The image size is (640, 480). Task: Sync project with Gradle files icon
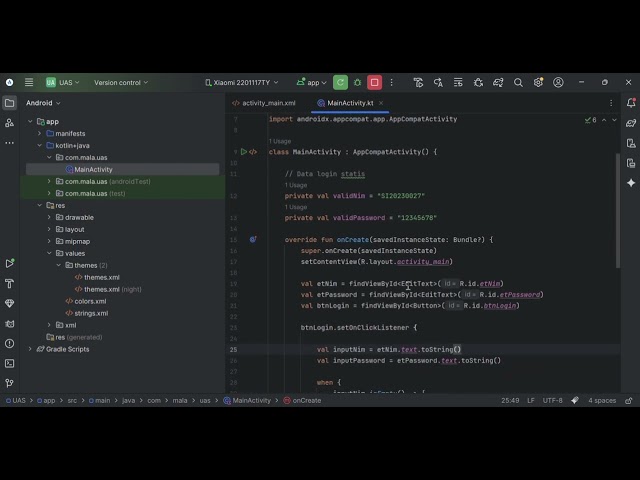click(498, 82)
